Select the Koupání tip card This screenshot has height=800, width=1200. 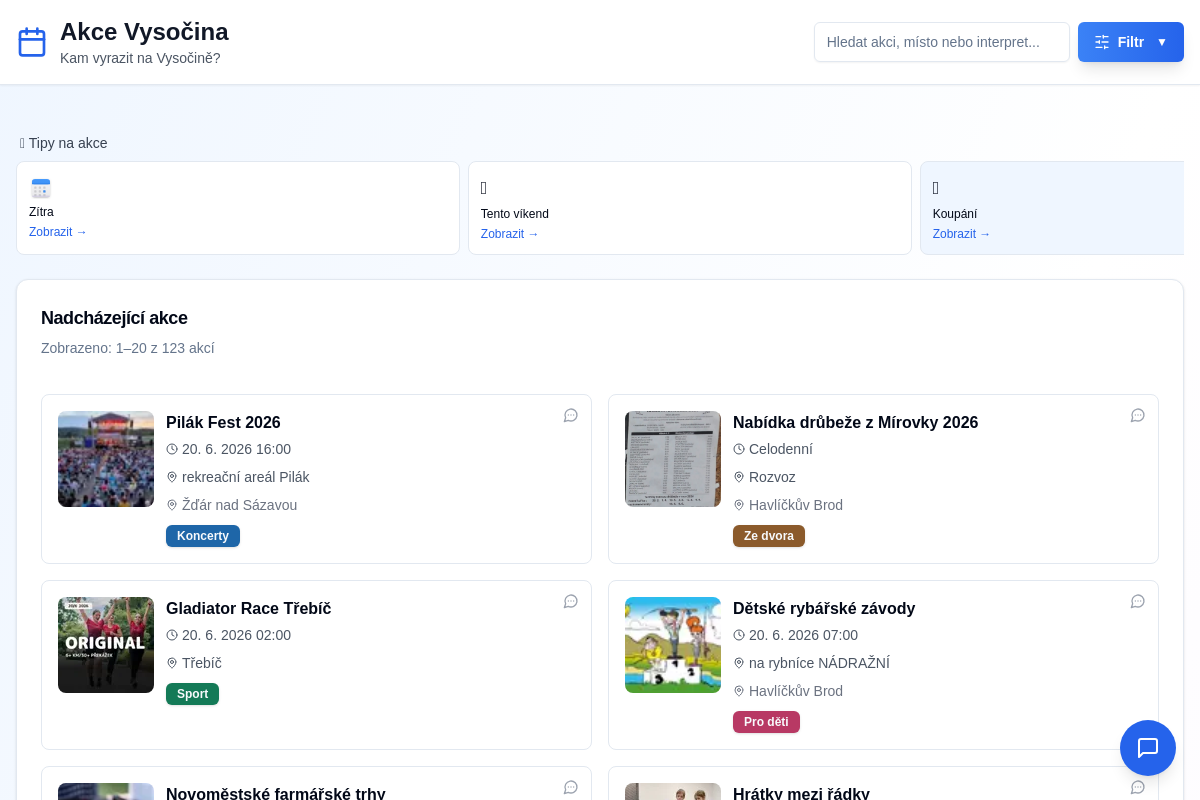1052,208
